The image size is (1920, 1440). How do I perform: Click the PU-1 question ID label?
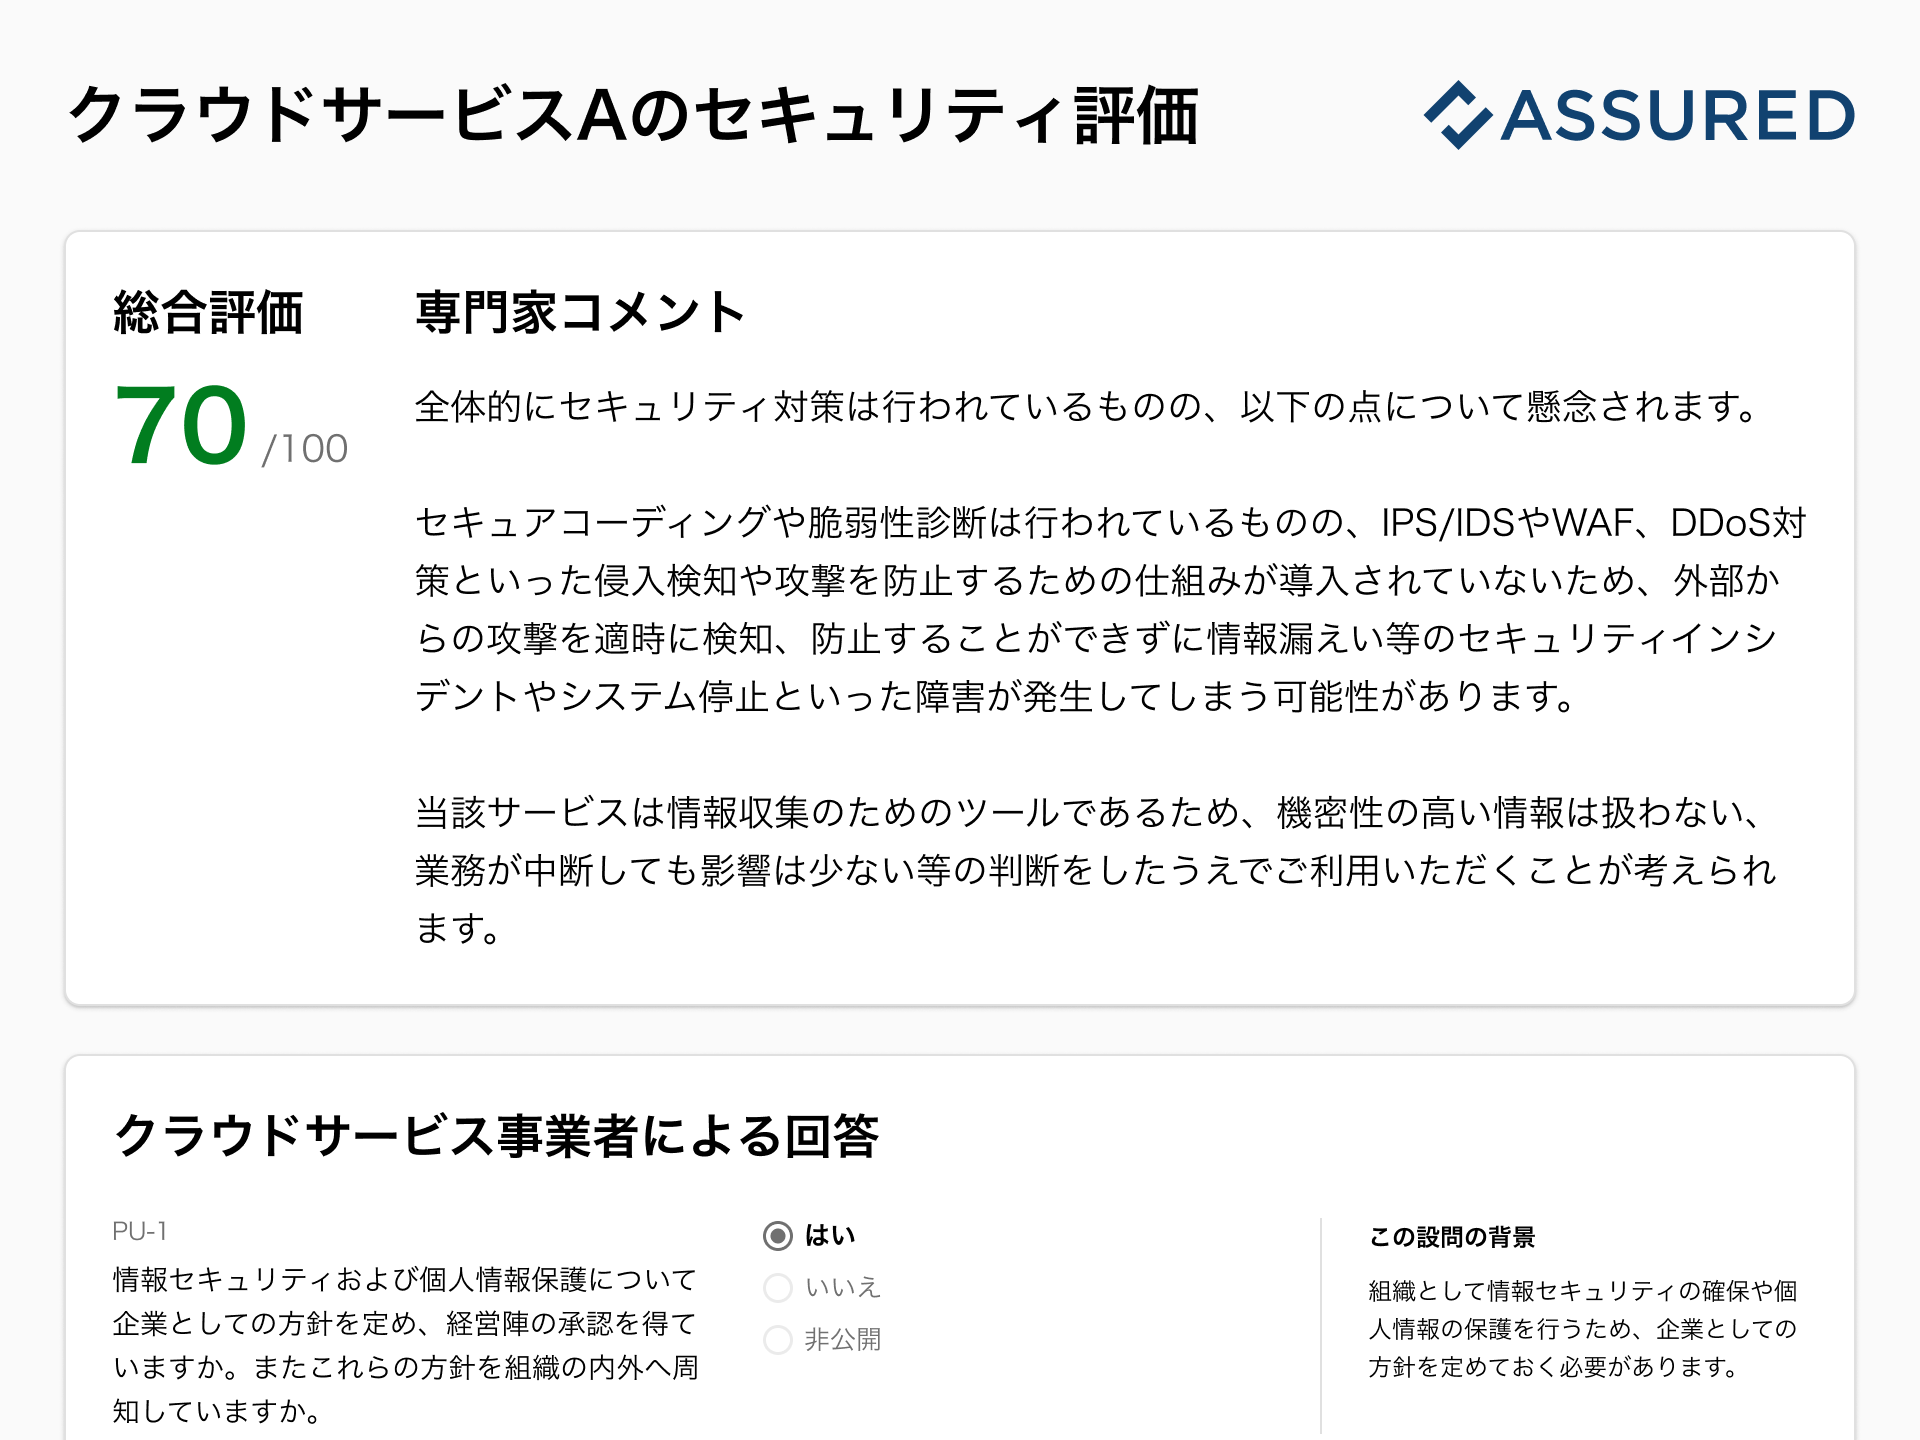click(140, 1231)
